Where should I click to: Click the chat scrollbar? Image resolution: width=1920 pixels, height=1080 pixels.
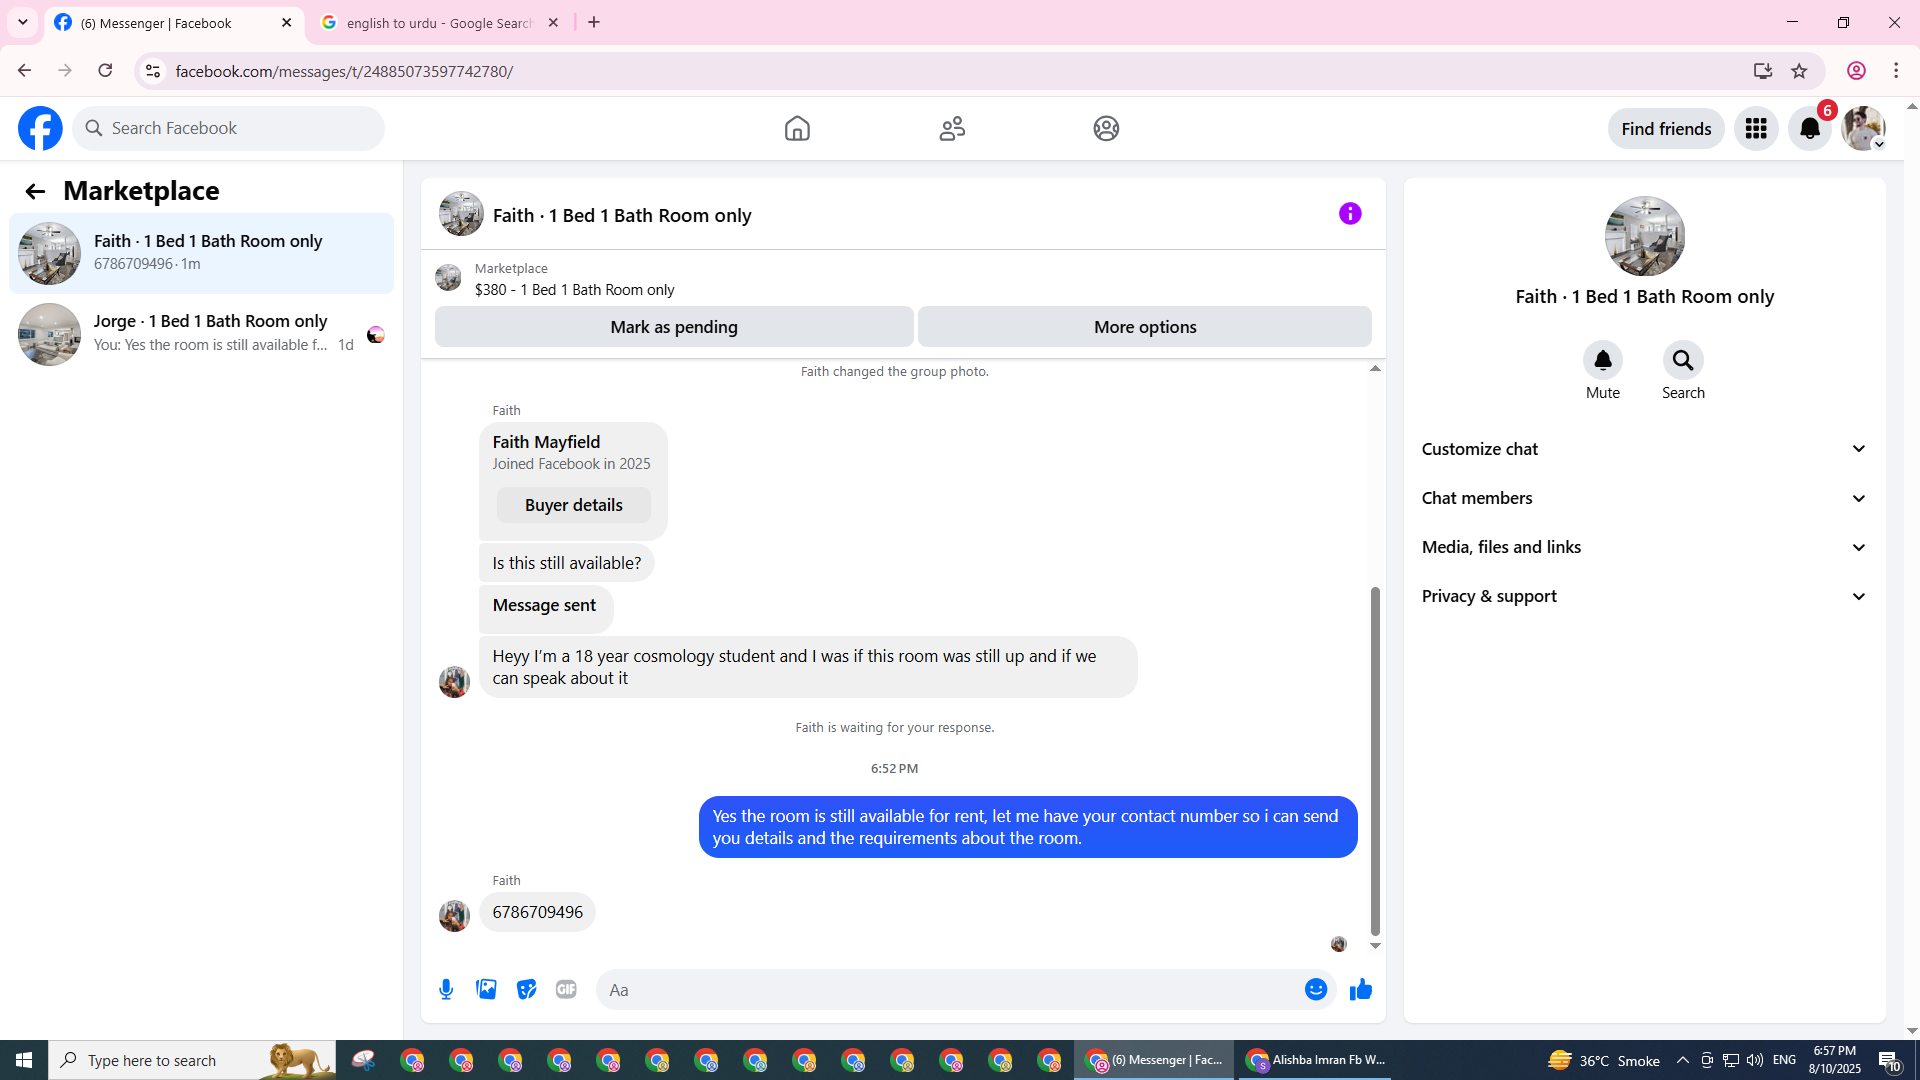(x=1375, y=760)
